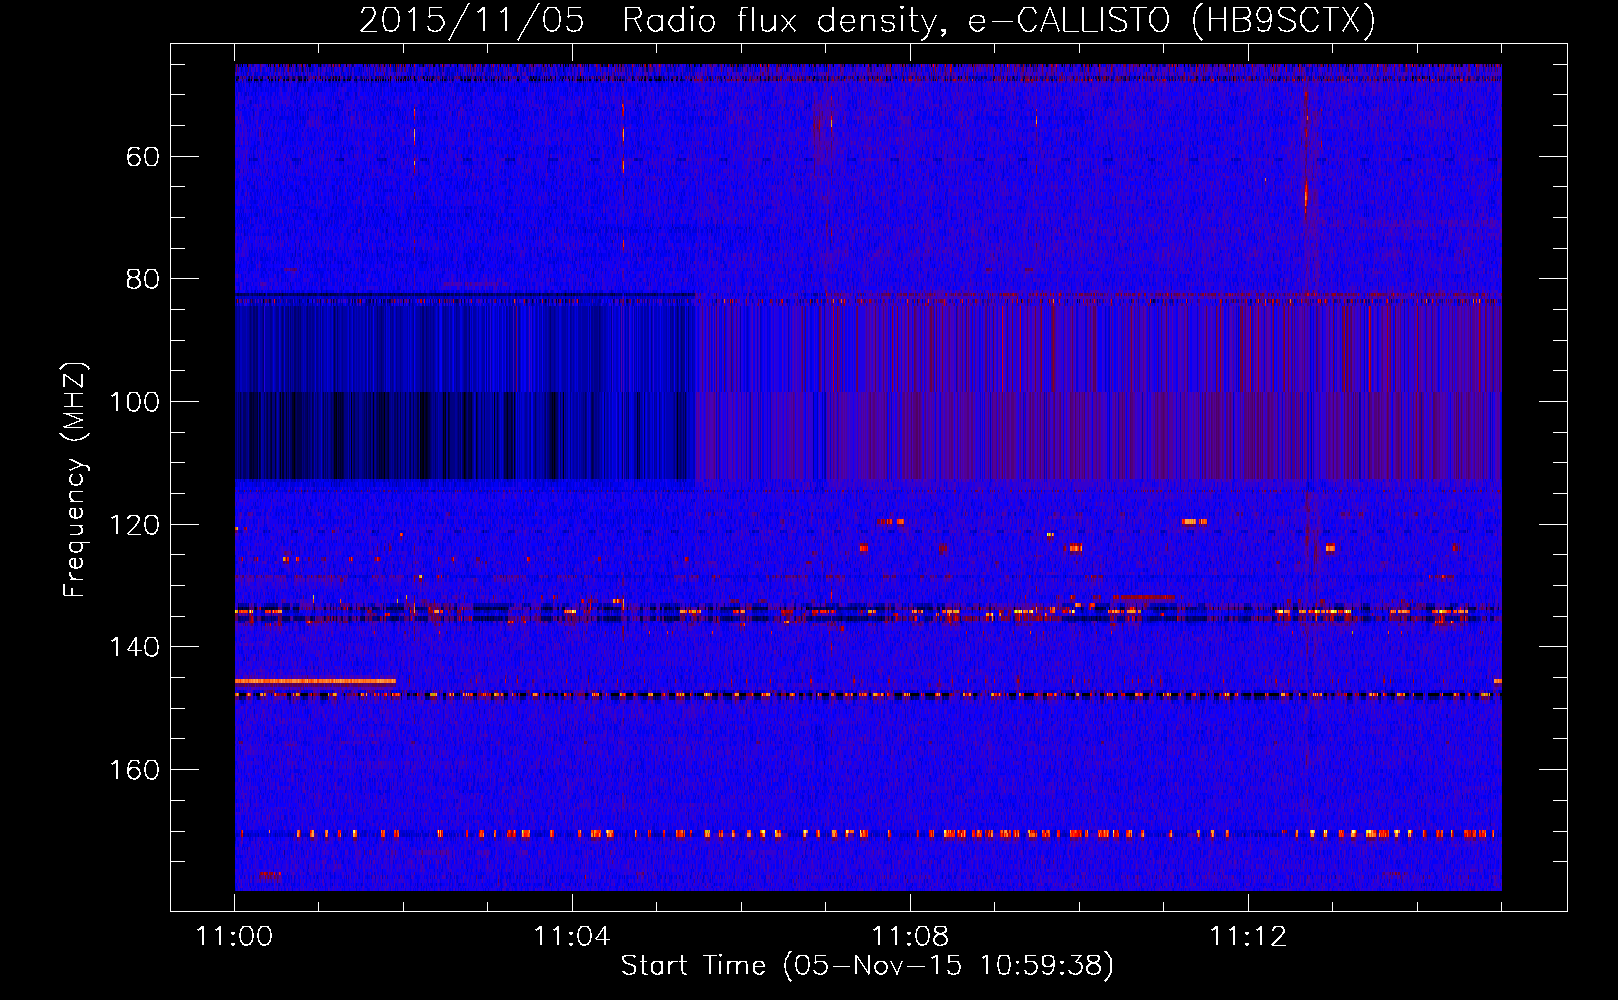Click the 140 MHz frequency tick label

134,647
